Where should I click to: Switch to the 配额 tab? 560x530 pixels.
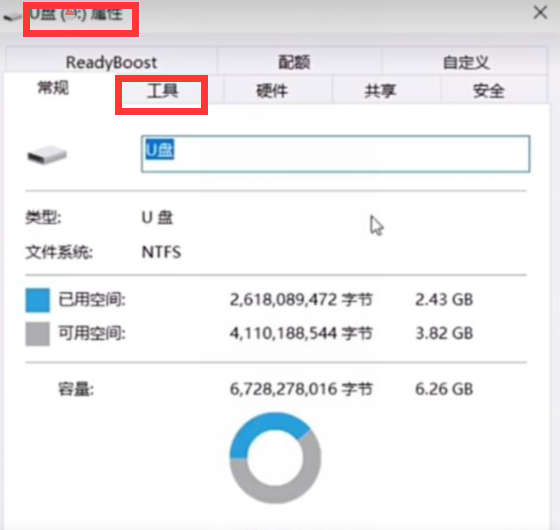[294, 62]
